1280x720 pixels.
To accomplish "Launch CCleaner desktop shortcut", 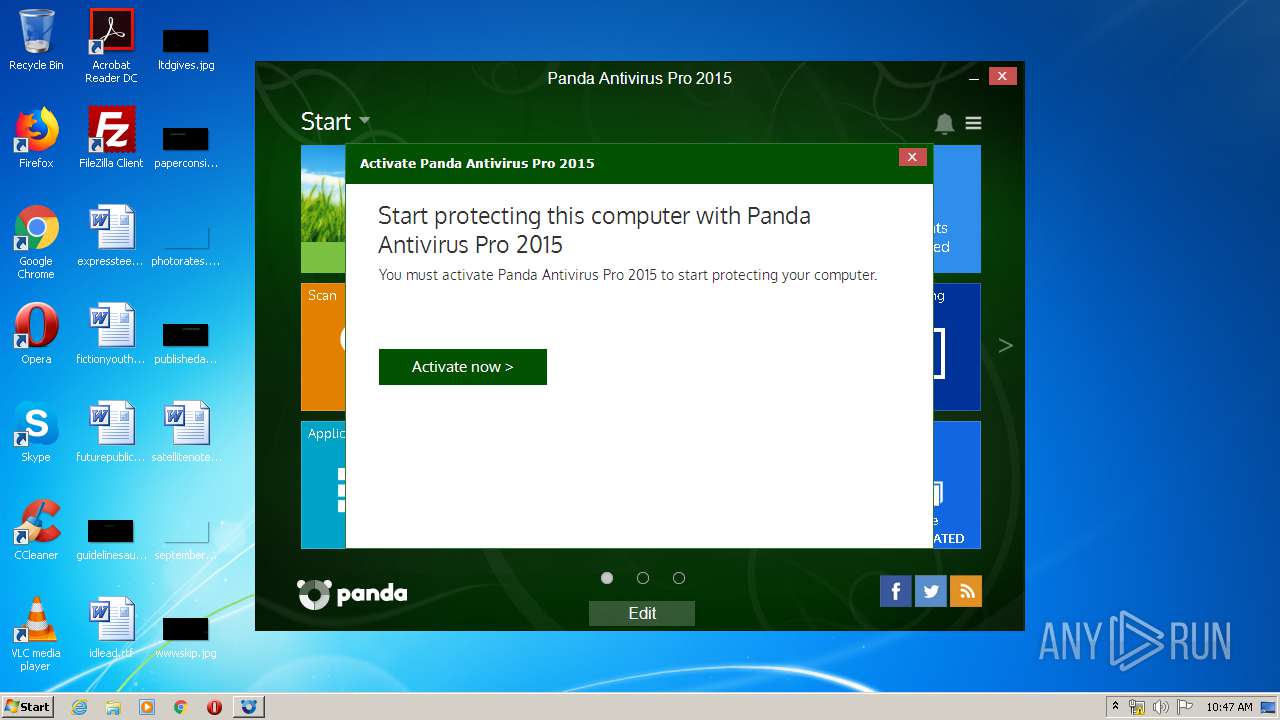I will point(36,530).
